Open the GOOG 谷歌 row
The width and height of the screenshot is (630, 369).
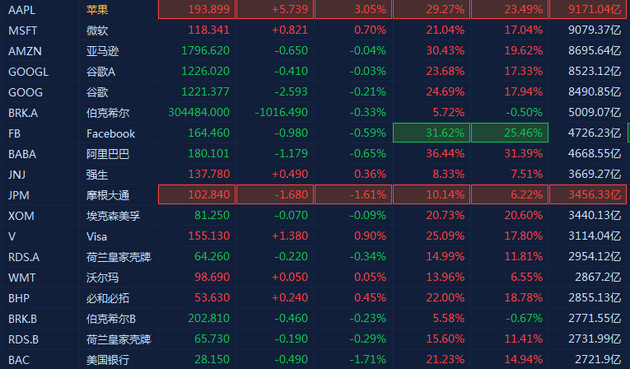[315, 92]
